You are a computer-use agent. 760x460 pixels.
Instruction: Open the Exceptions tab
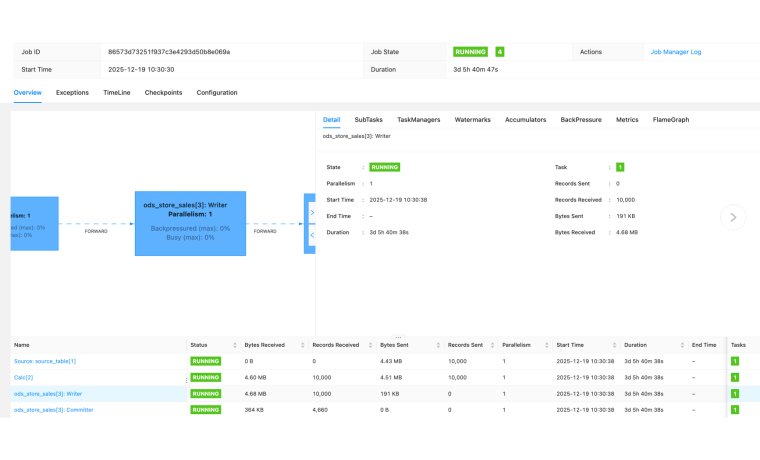tap(72, 92)
